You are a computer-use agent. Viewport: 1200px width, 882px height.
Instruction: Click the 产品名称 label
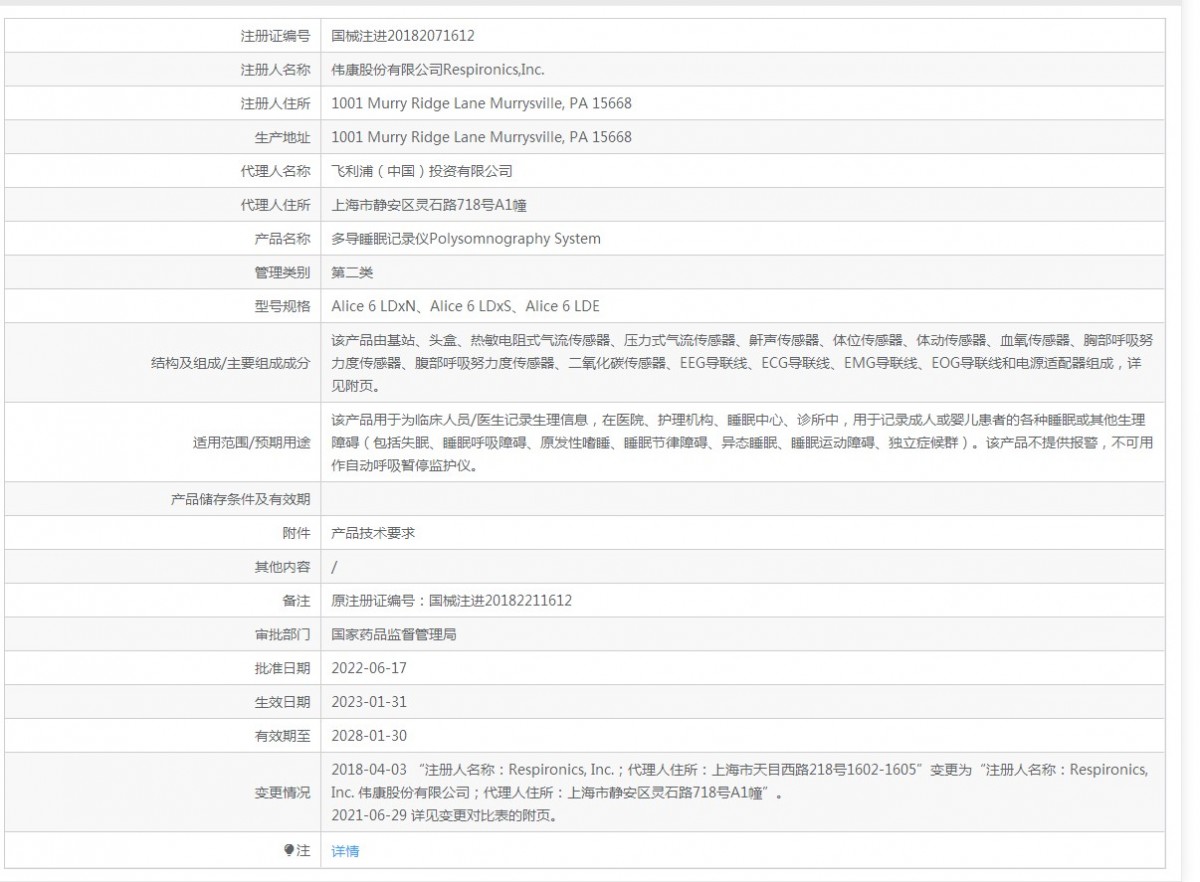tap(282, 239)
